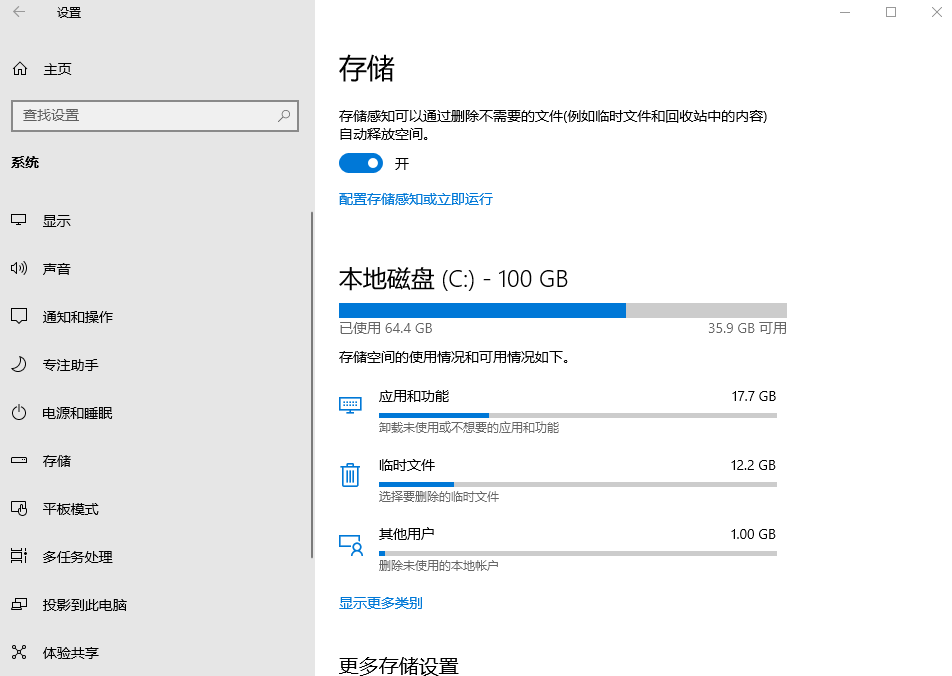This screenshot has height=676, width=952.
Task: Click the search magnifier icon
Action: point(284,116)
